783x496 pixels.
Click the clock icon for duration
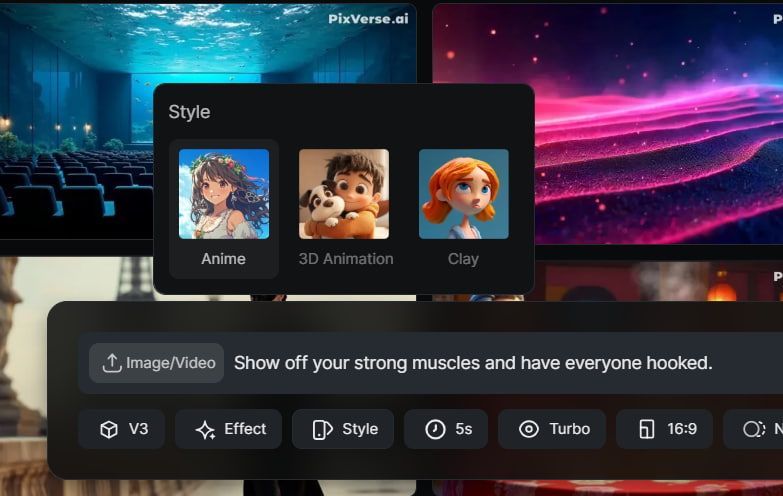[435, 429]
